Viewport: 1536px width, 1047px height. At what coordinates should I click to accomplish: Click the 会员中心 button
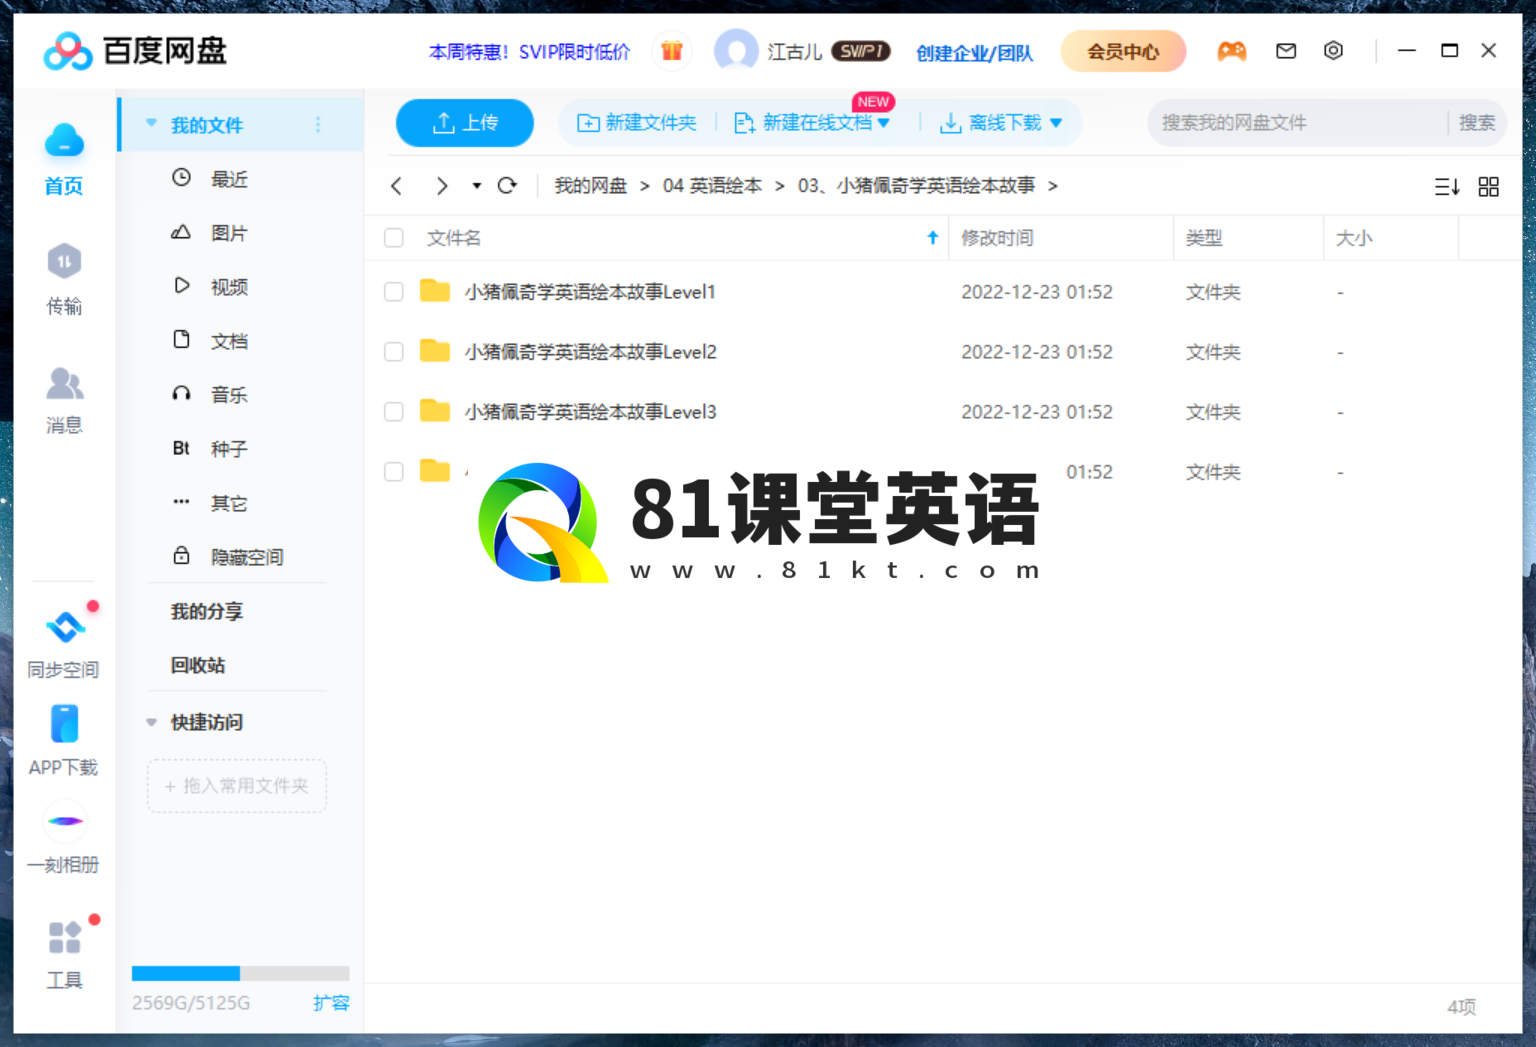click(x=1123, y=51)
